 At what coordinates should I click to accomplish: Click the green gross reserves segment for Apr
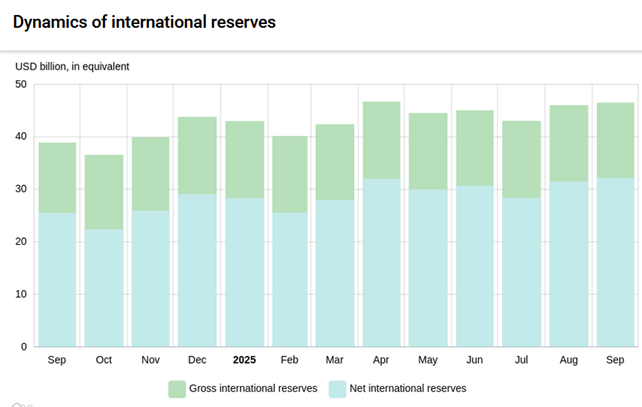pos(381,140)
